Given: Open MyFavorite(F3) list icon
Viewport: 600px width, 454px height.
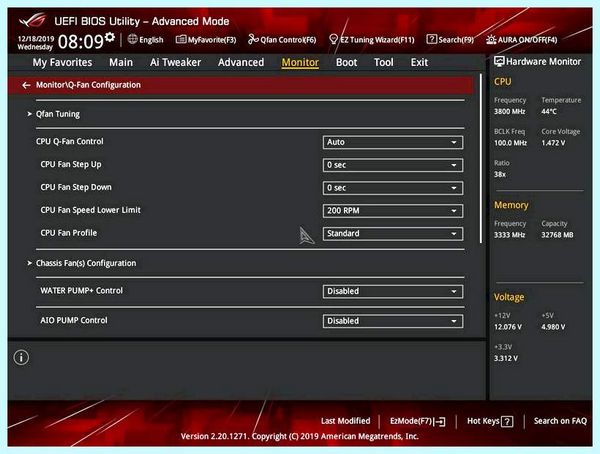Looking at the screenshot, I should (x=181, y=39).
